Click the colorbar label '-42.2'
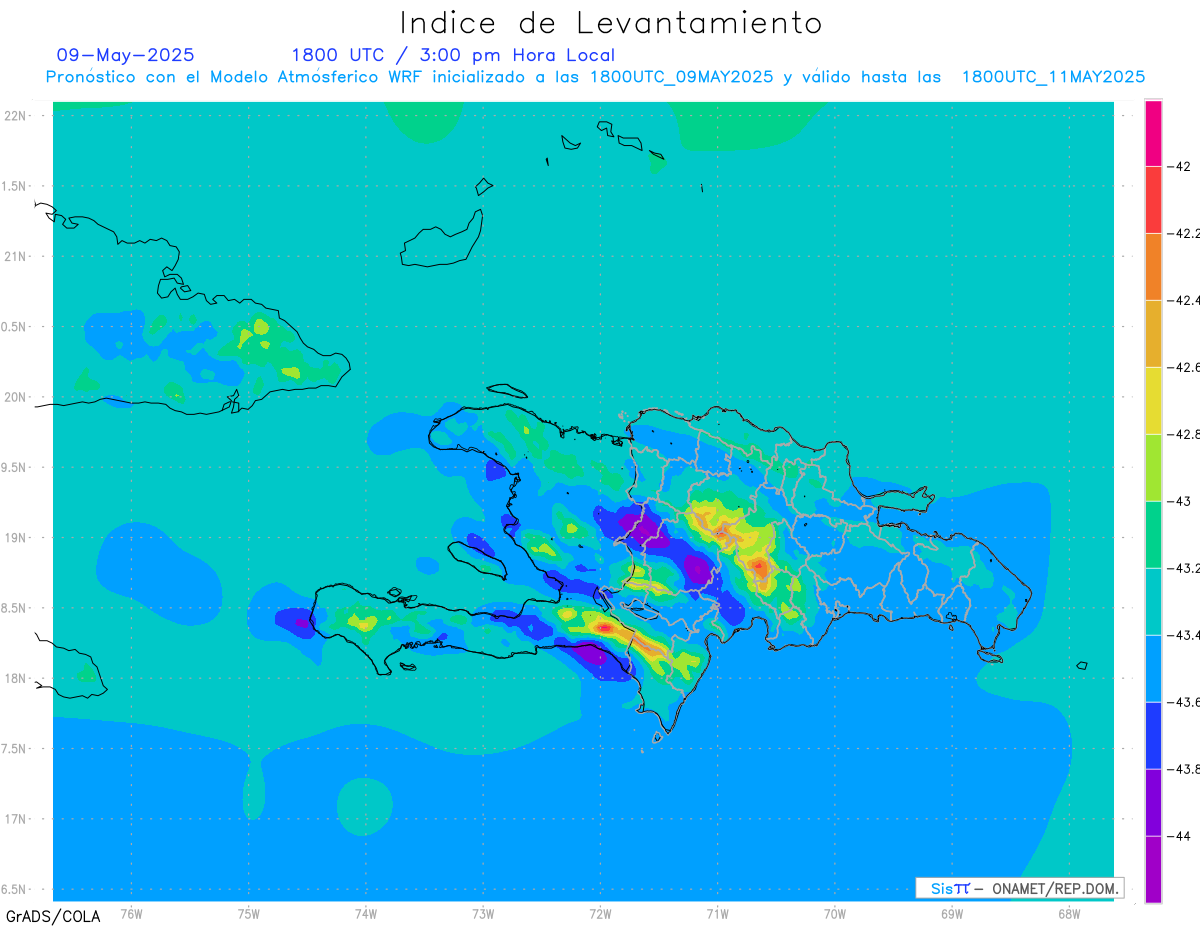This screenshot has width=1200, height=927. tap(1184, 233)
